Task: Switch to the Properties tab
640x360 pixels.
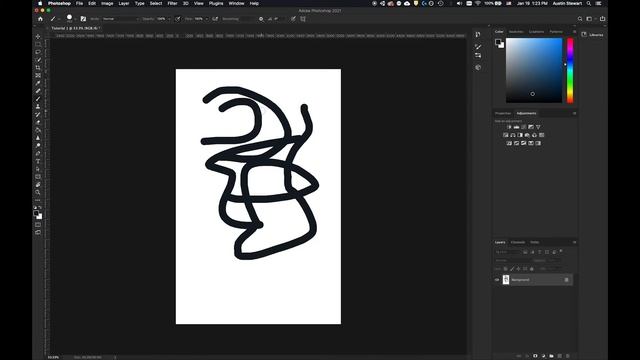Action: pyautogui.click(x=503, y=113)
